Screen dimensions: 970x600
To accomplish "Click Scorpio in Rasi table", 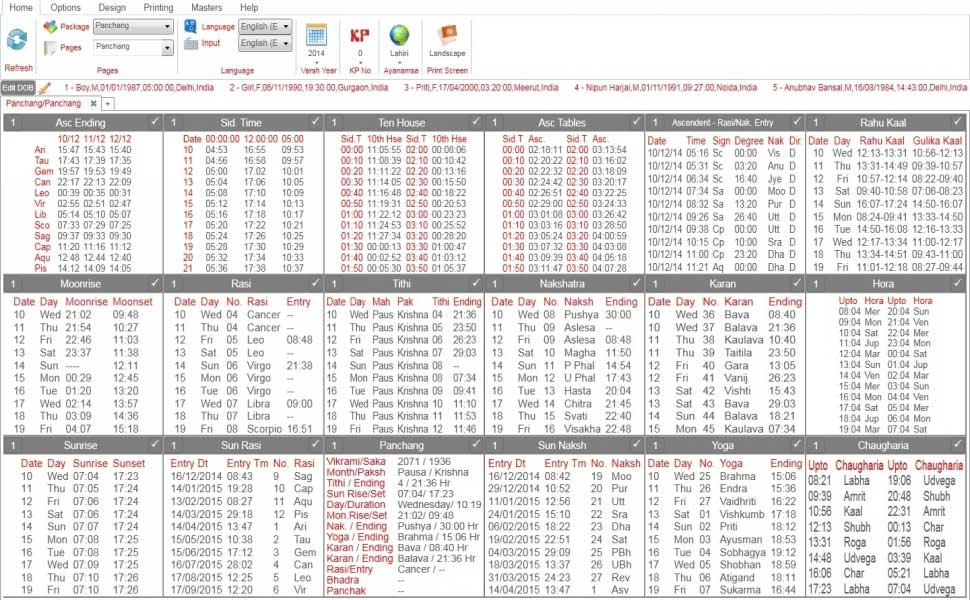I will [x=266, y=429].
